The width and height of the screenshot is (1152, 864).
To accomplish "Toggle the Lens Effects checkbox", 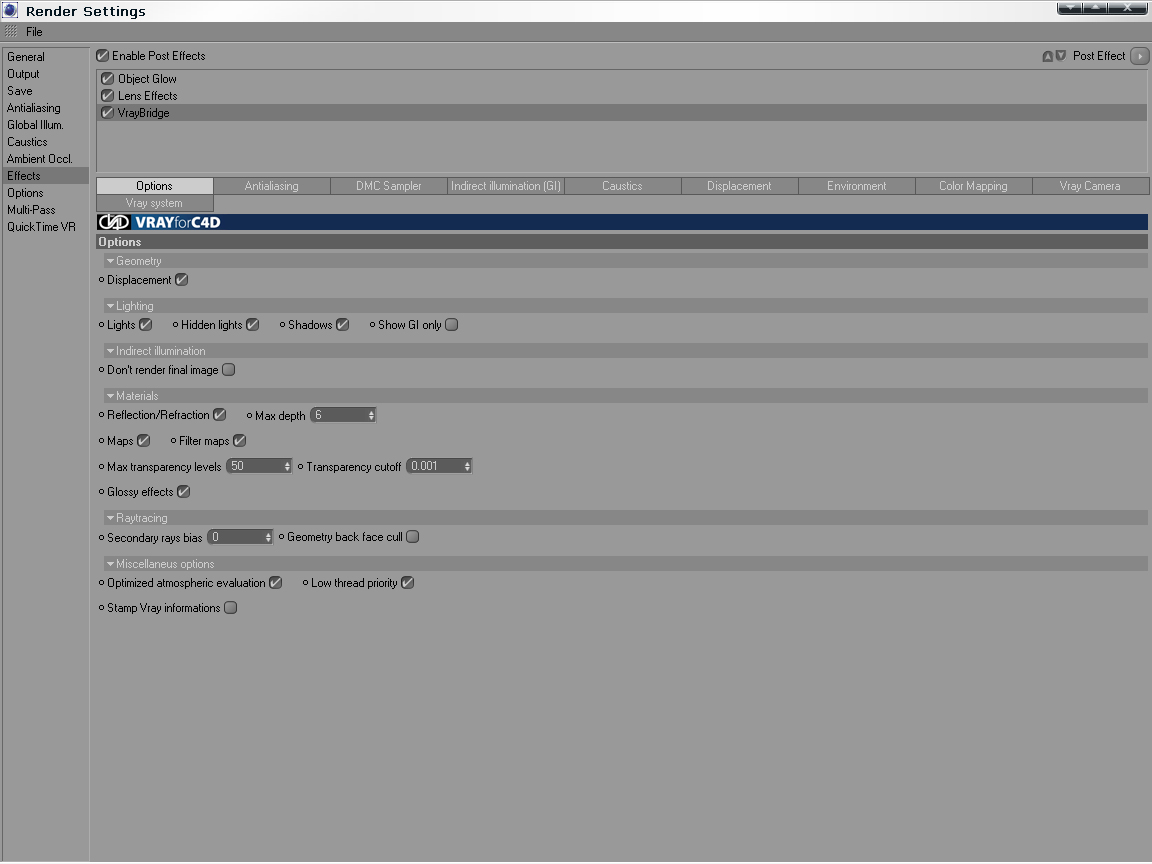I will point(107,96).
